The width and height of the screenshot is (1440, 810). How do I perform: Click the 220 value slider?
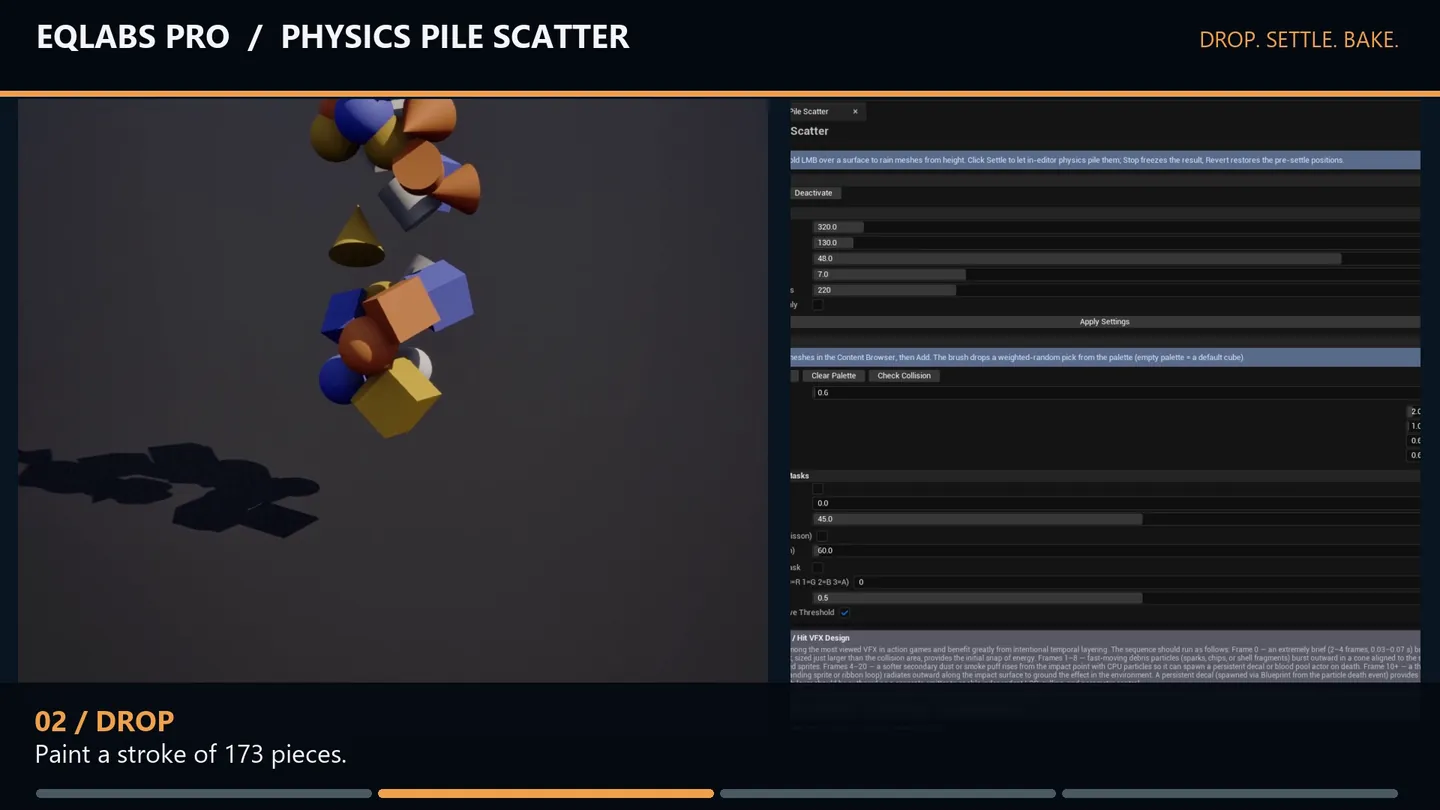click(1117, 290)
